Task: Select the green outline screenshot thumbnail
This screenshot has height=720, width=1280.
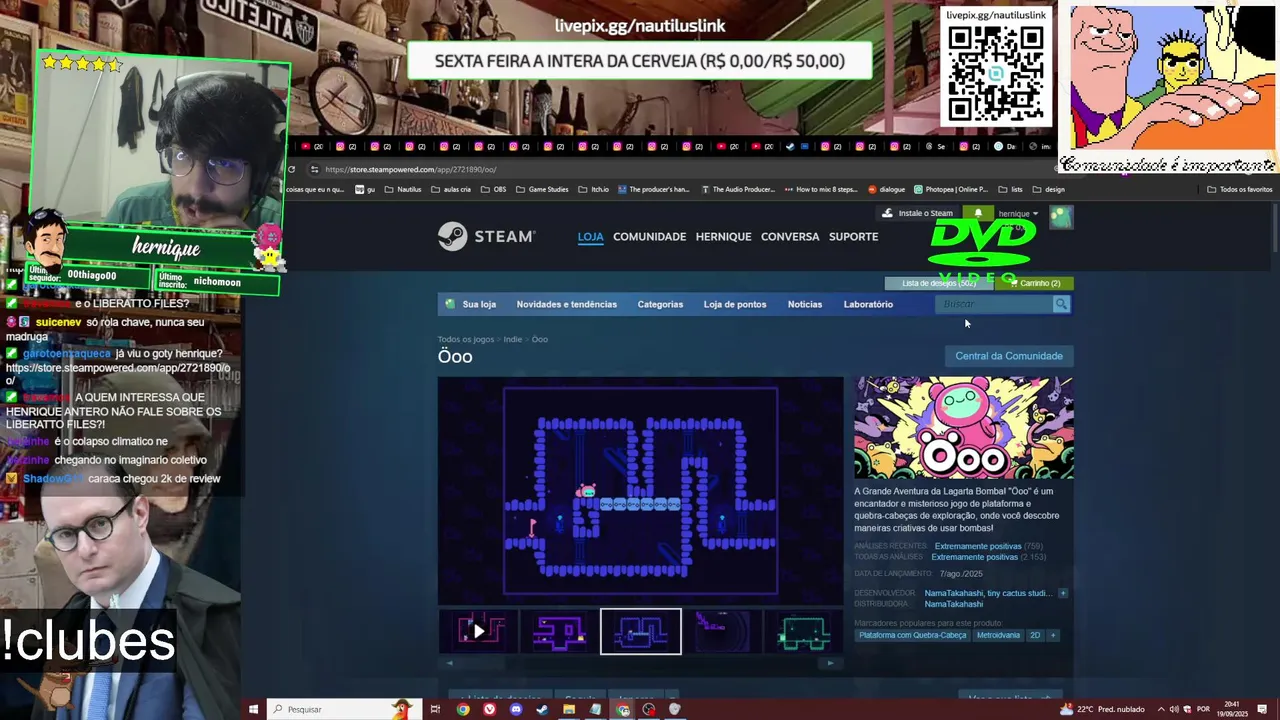Action: (x=804, y=631)
